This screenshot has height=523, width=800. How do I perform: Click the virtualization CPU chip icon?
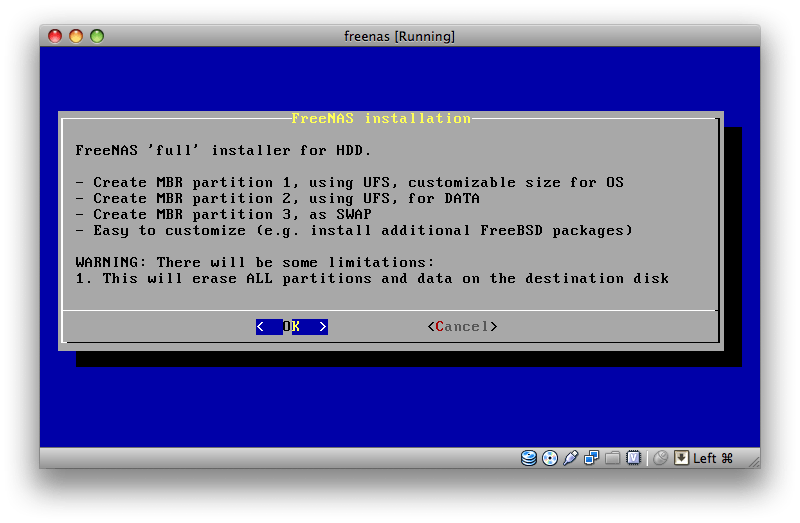click(633, 458)
